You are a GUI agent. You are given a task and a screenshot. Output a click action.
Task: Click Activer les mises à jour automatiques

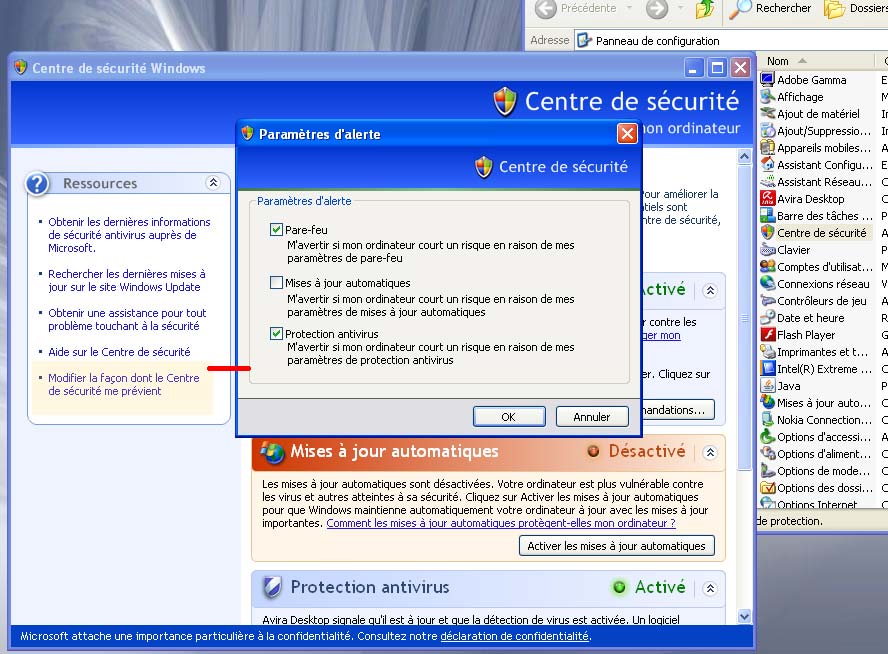pos(616,546)
